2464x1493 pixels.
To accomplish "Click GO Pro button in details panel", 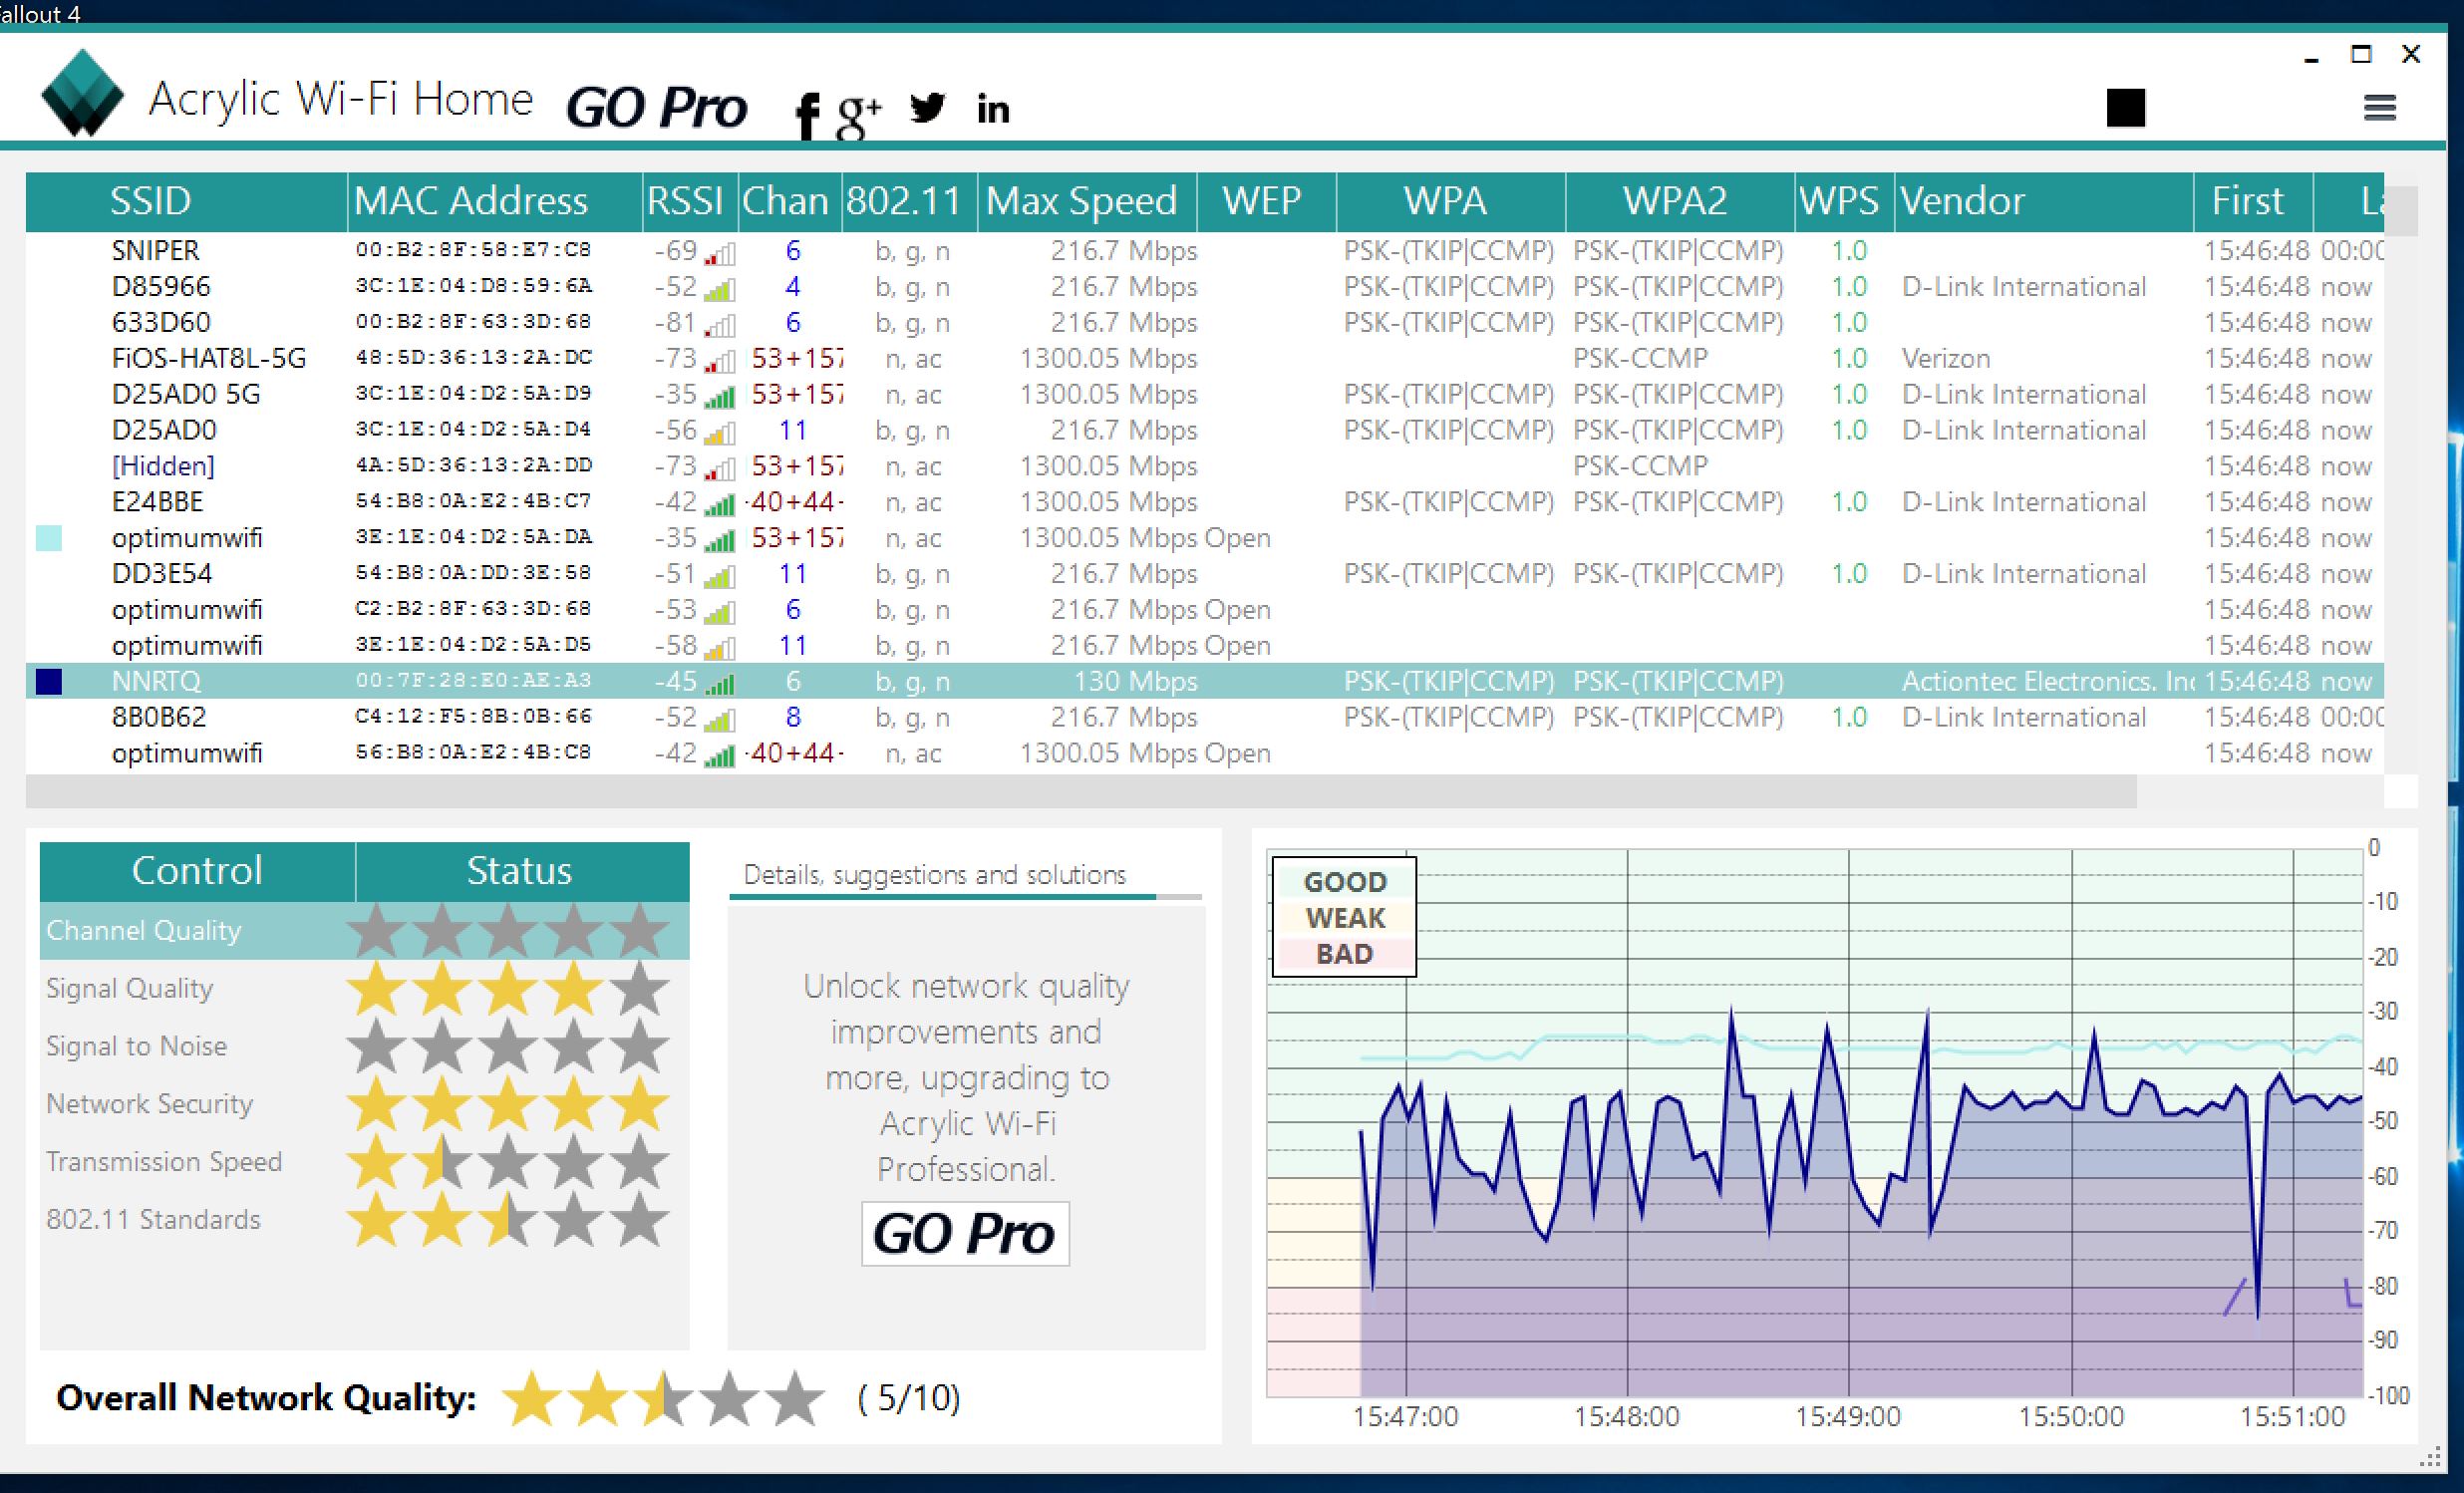I will click(x=964, y=1234).
